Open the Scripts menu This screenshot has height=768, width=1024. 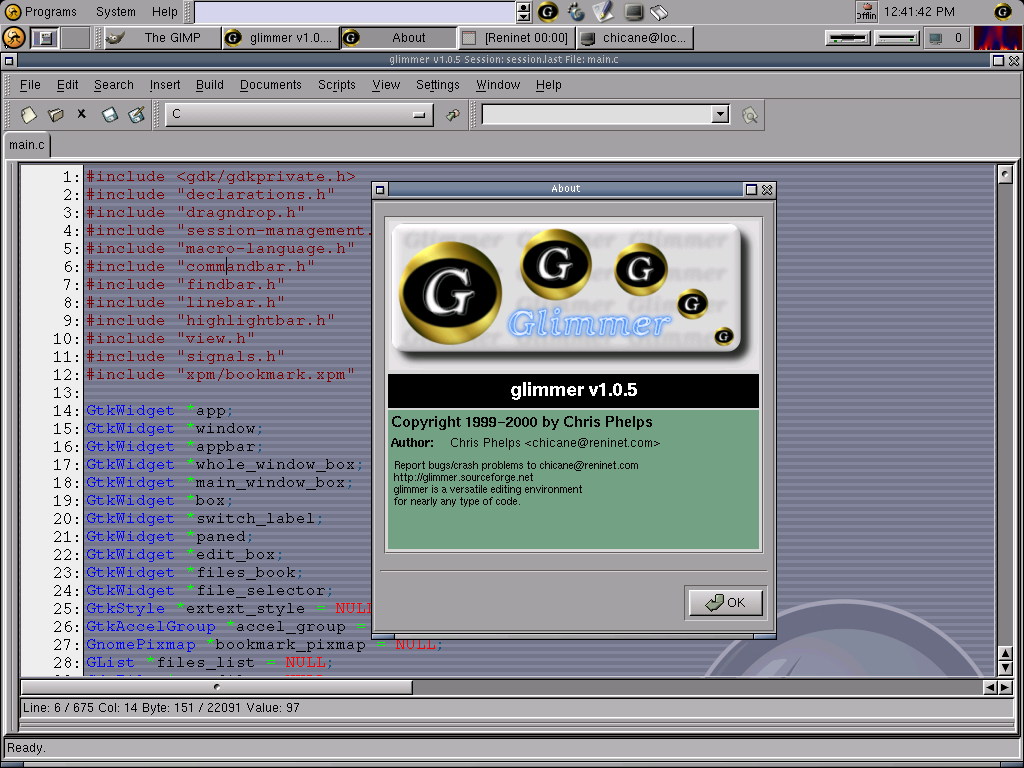click(x=336, y=85)
